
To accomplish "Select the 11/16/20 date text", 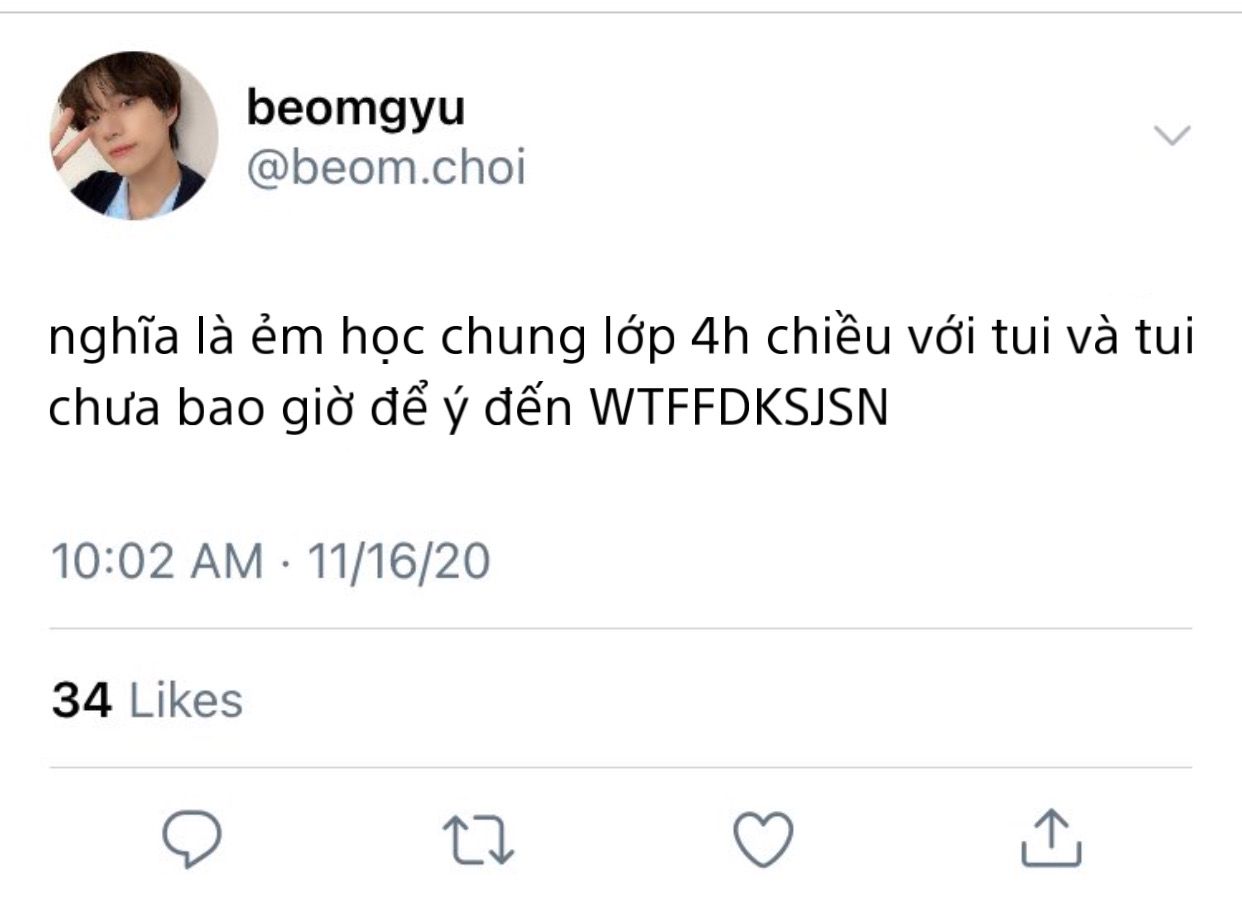I will (399, 561).
